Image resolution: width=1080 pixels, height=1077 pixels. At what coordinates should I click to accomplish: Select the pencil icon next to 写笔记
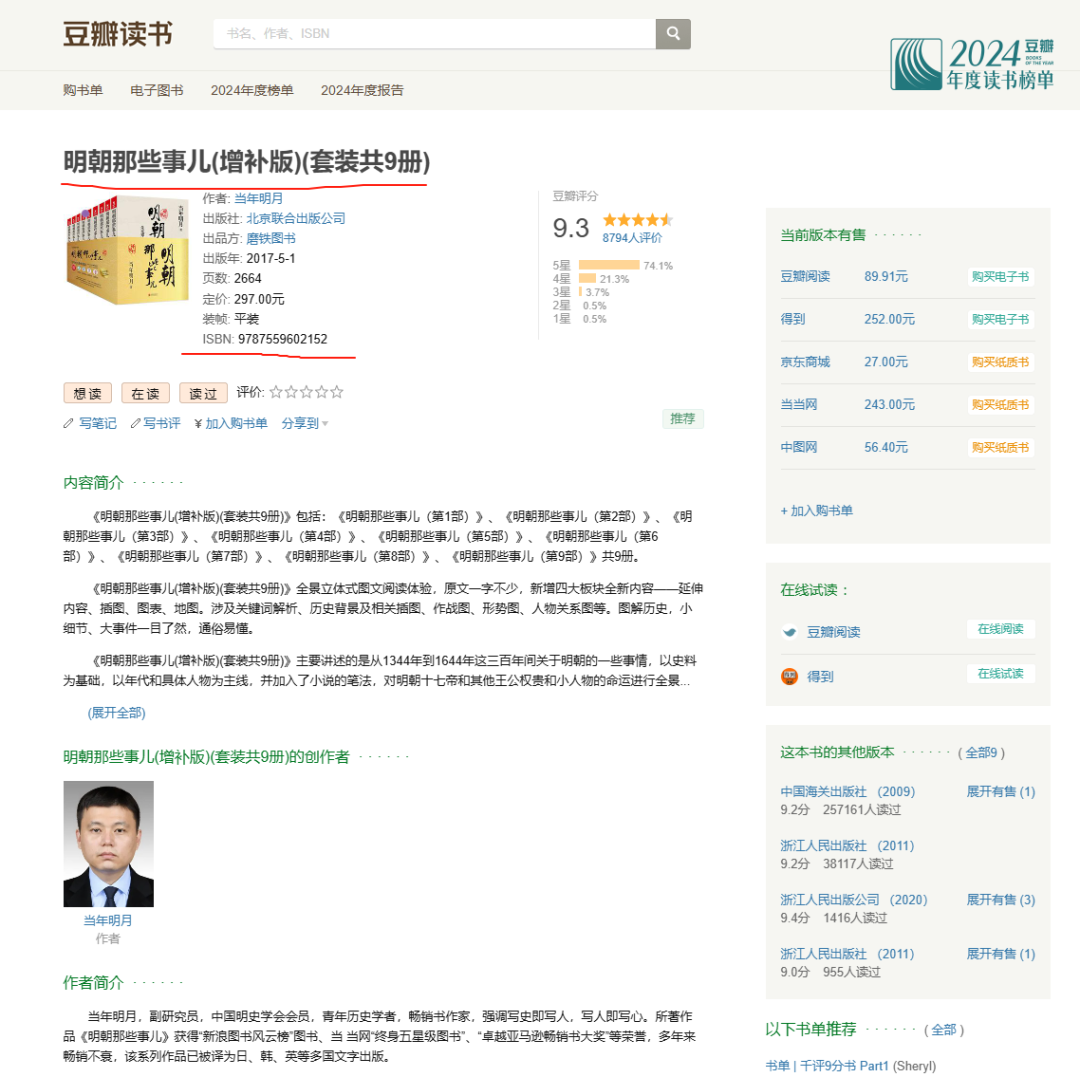pos(67,423)
